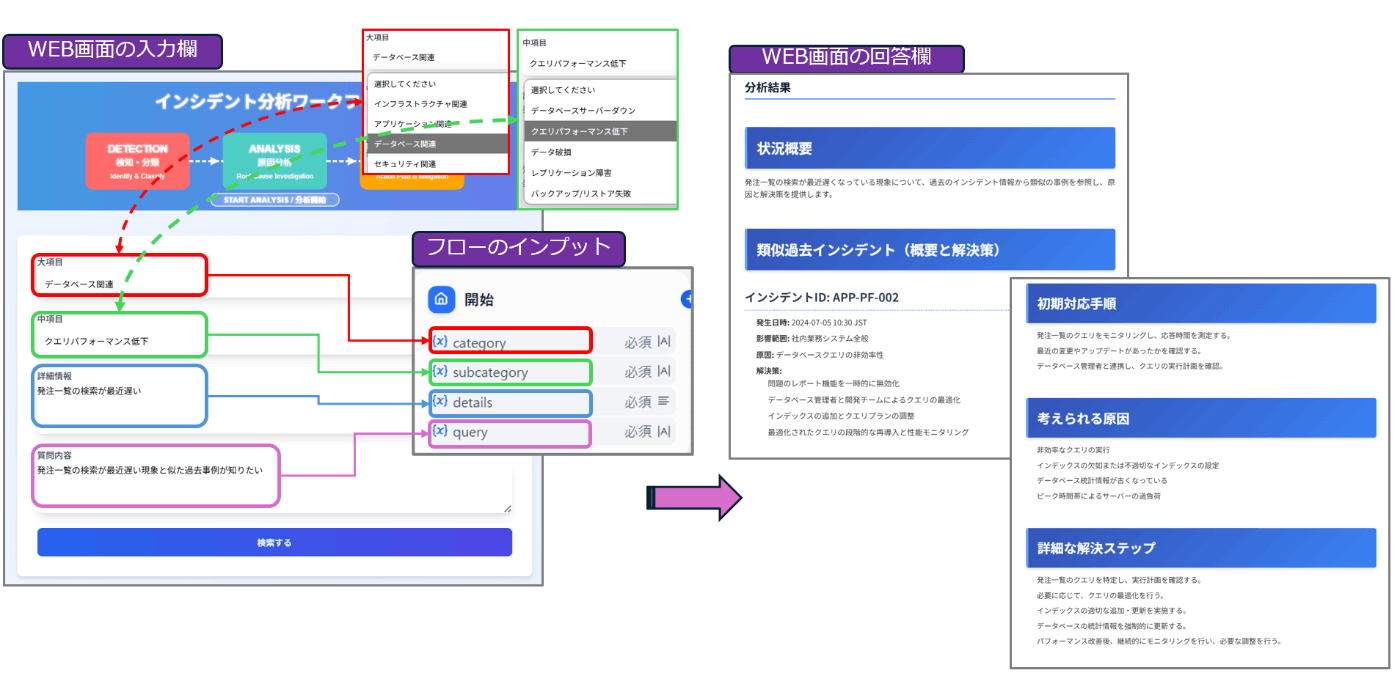Select バックアップ/リストア失敗 from the 中項目 list

pyautogui.click(x=600, y=193)
